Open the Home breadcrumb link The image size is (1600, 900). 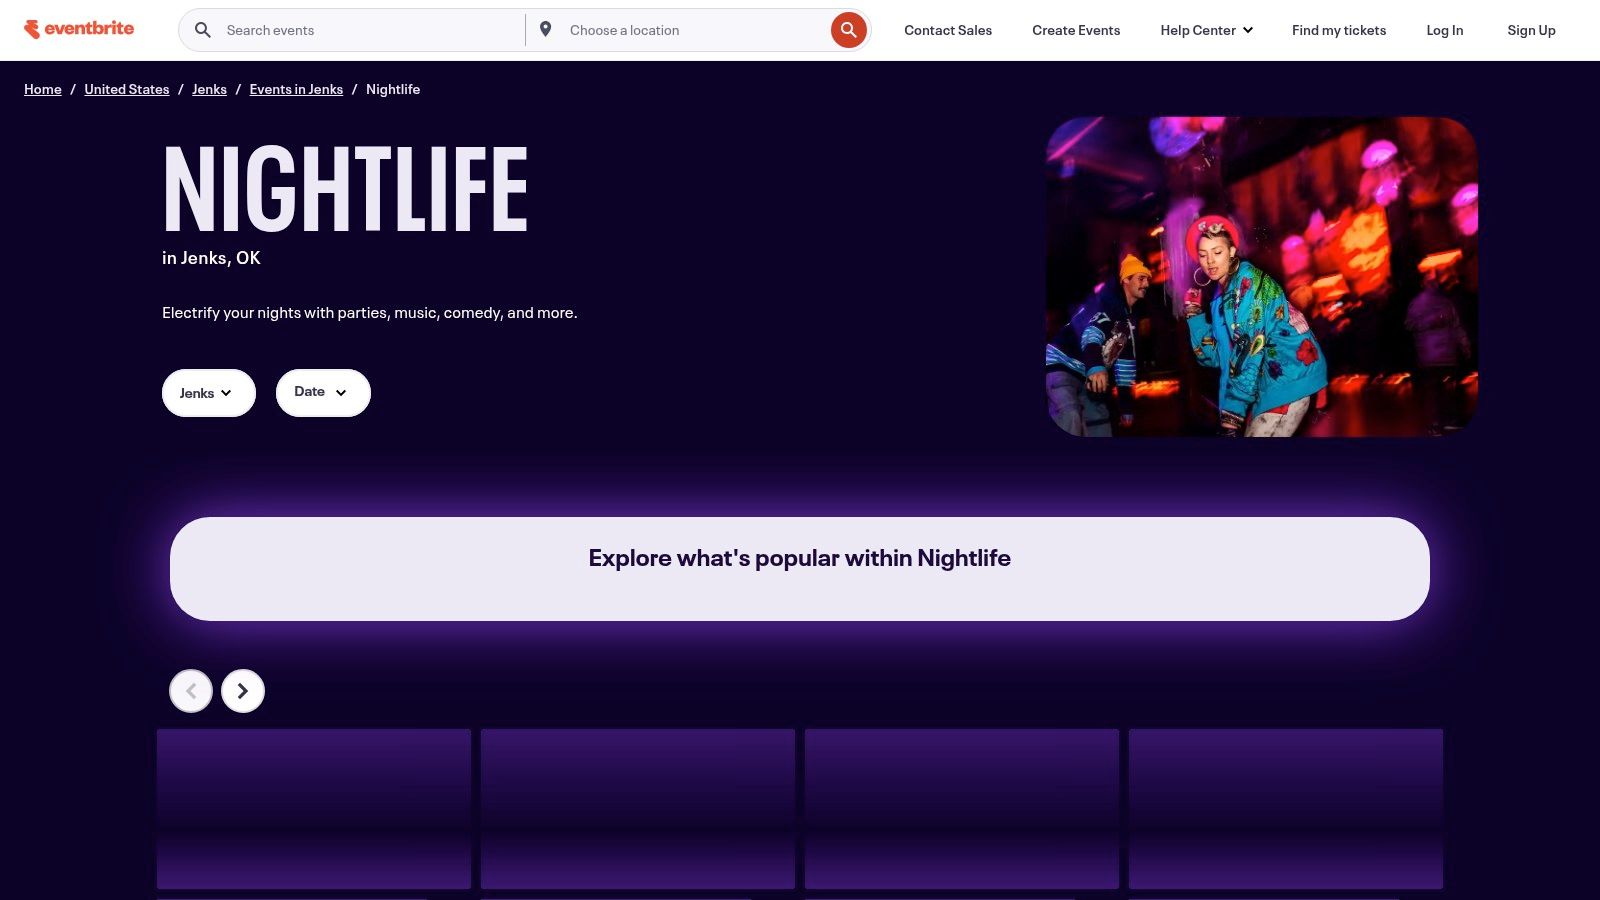pyautogui.click(x=42, y=89)
